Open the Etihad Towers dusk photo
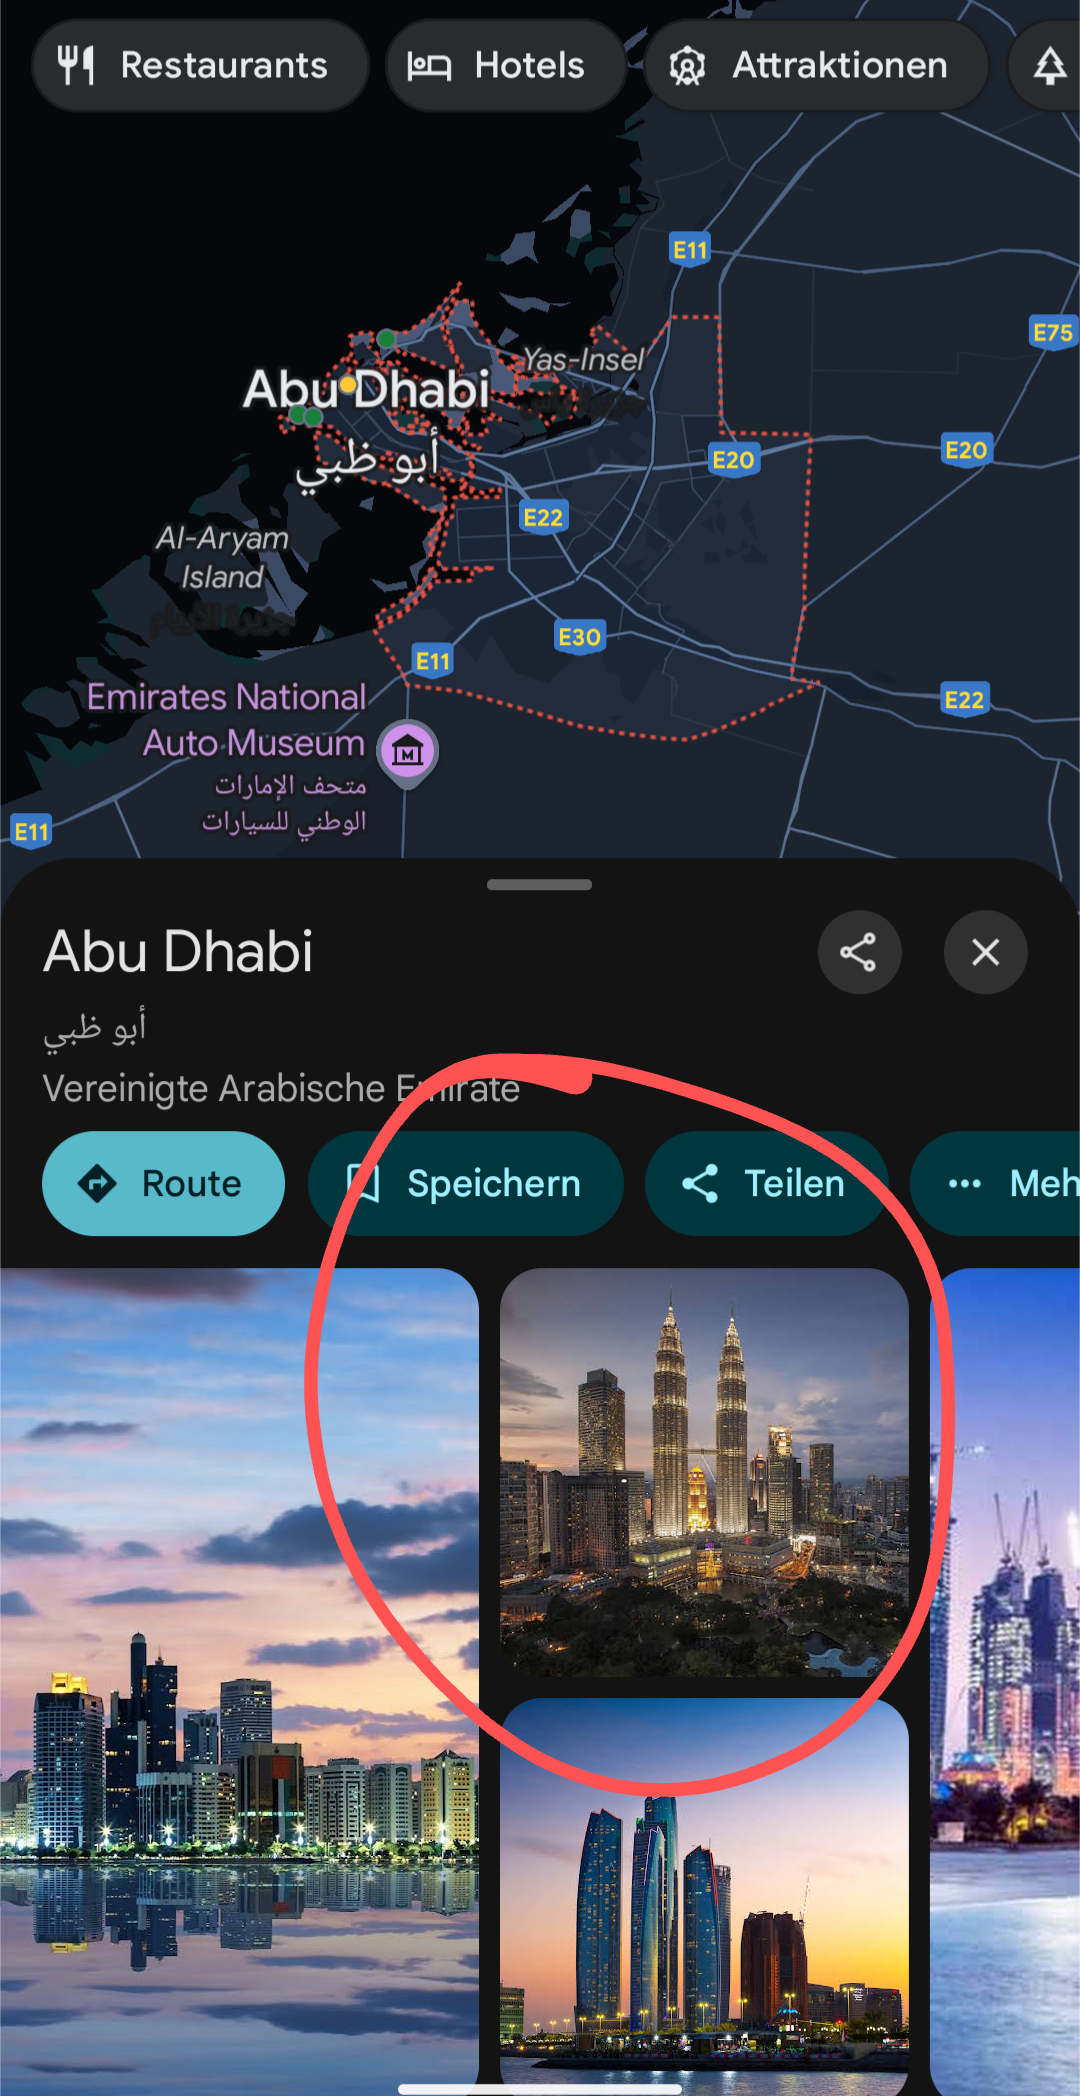The image size is (1080, 2096). (x=704, y=1896)
